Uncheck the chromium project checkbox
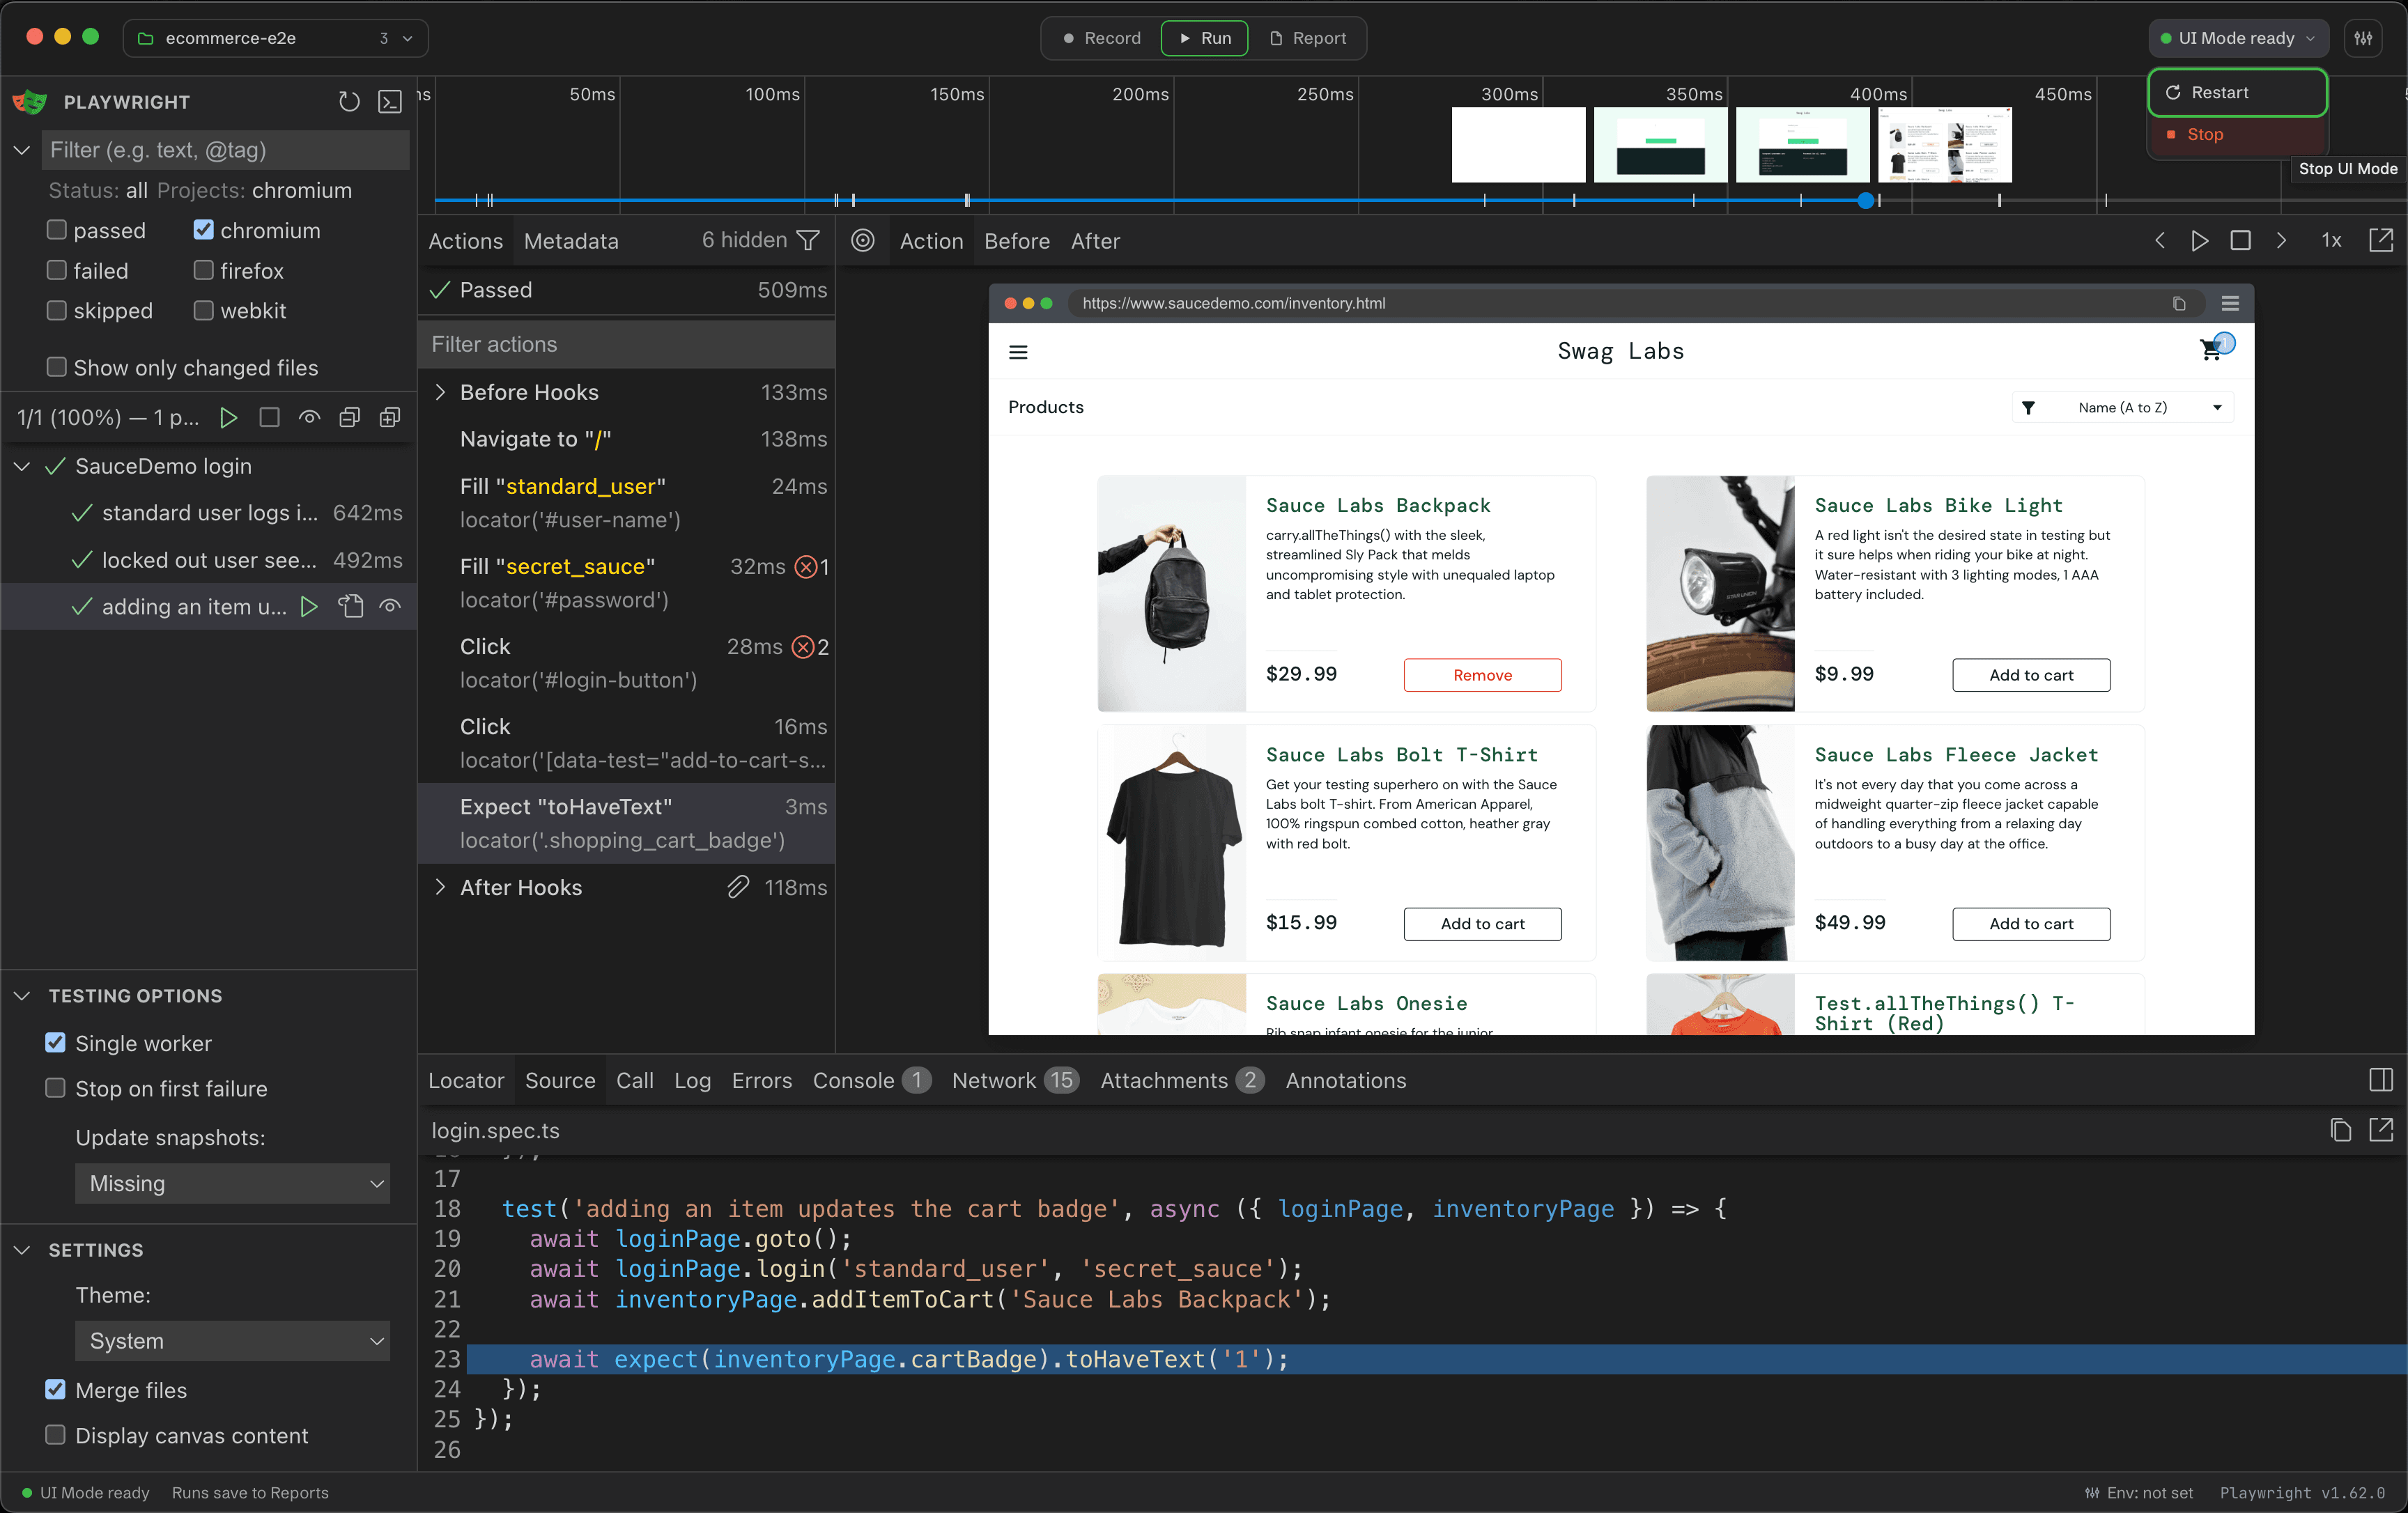This screenshot has height=1513, width=2408. 204,231
